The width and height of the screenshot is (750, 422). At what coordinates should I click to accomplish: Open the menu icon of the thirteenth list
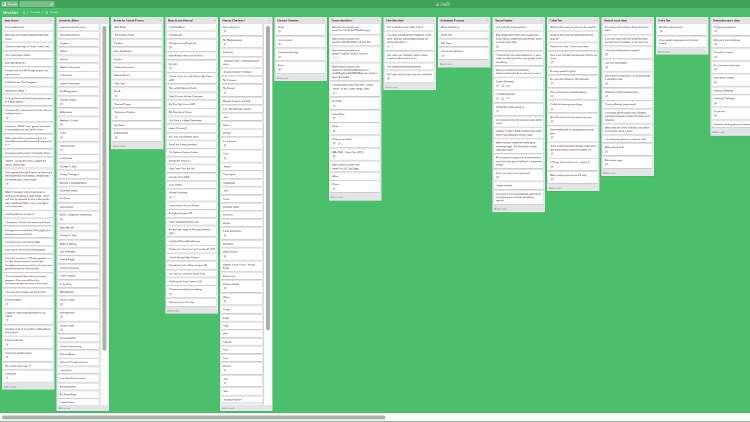click(x=705, y=21)
